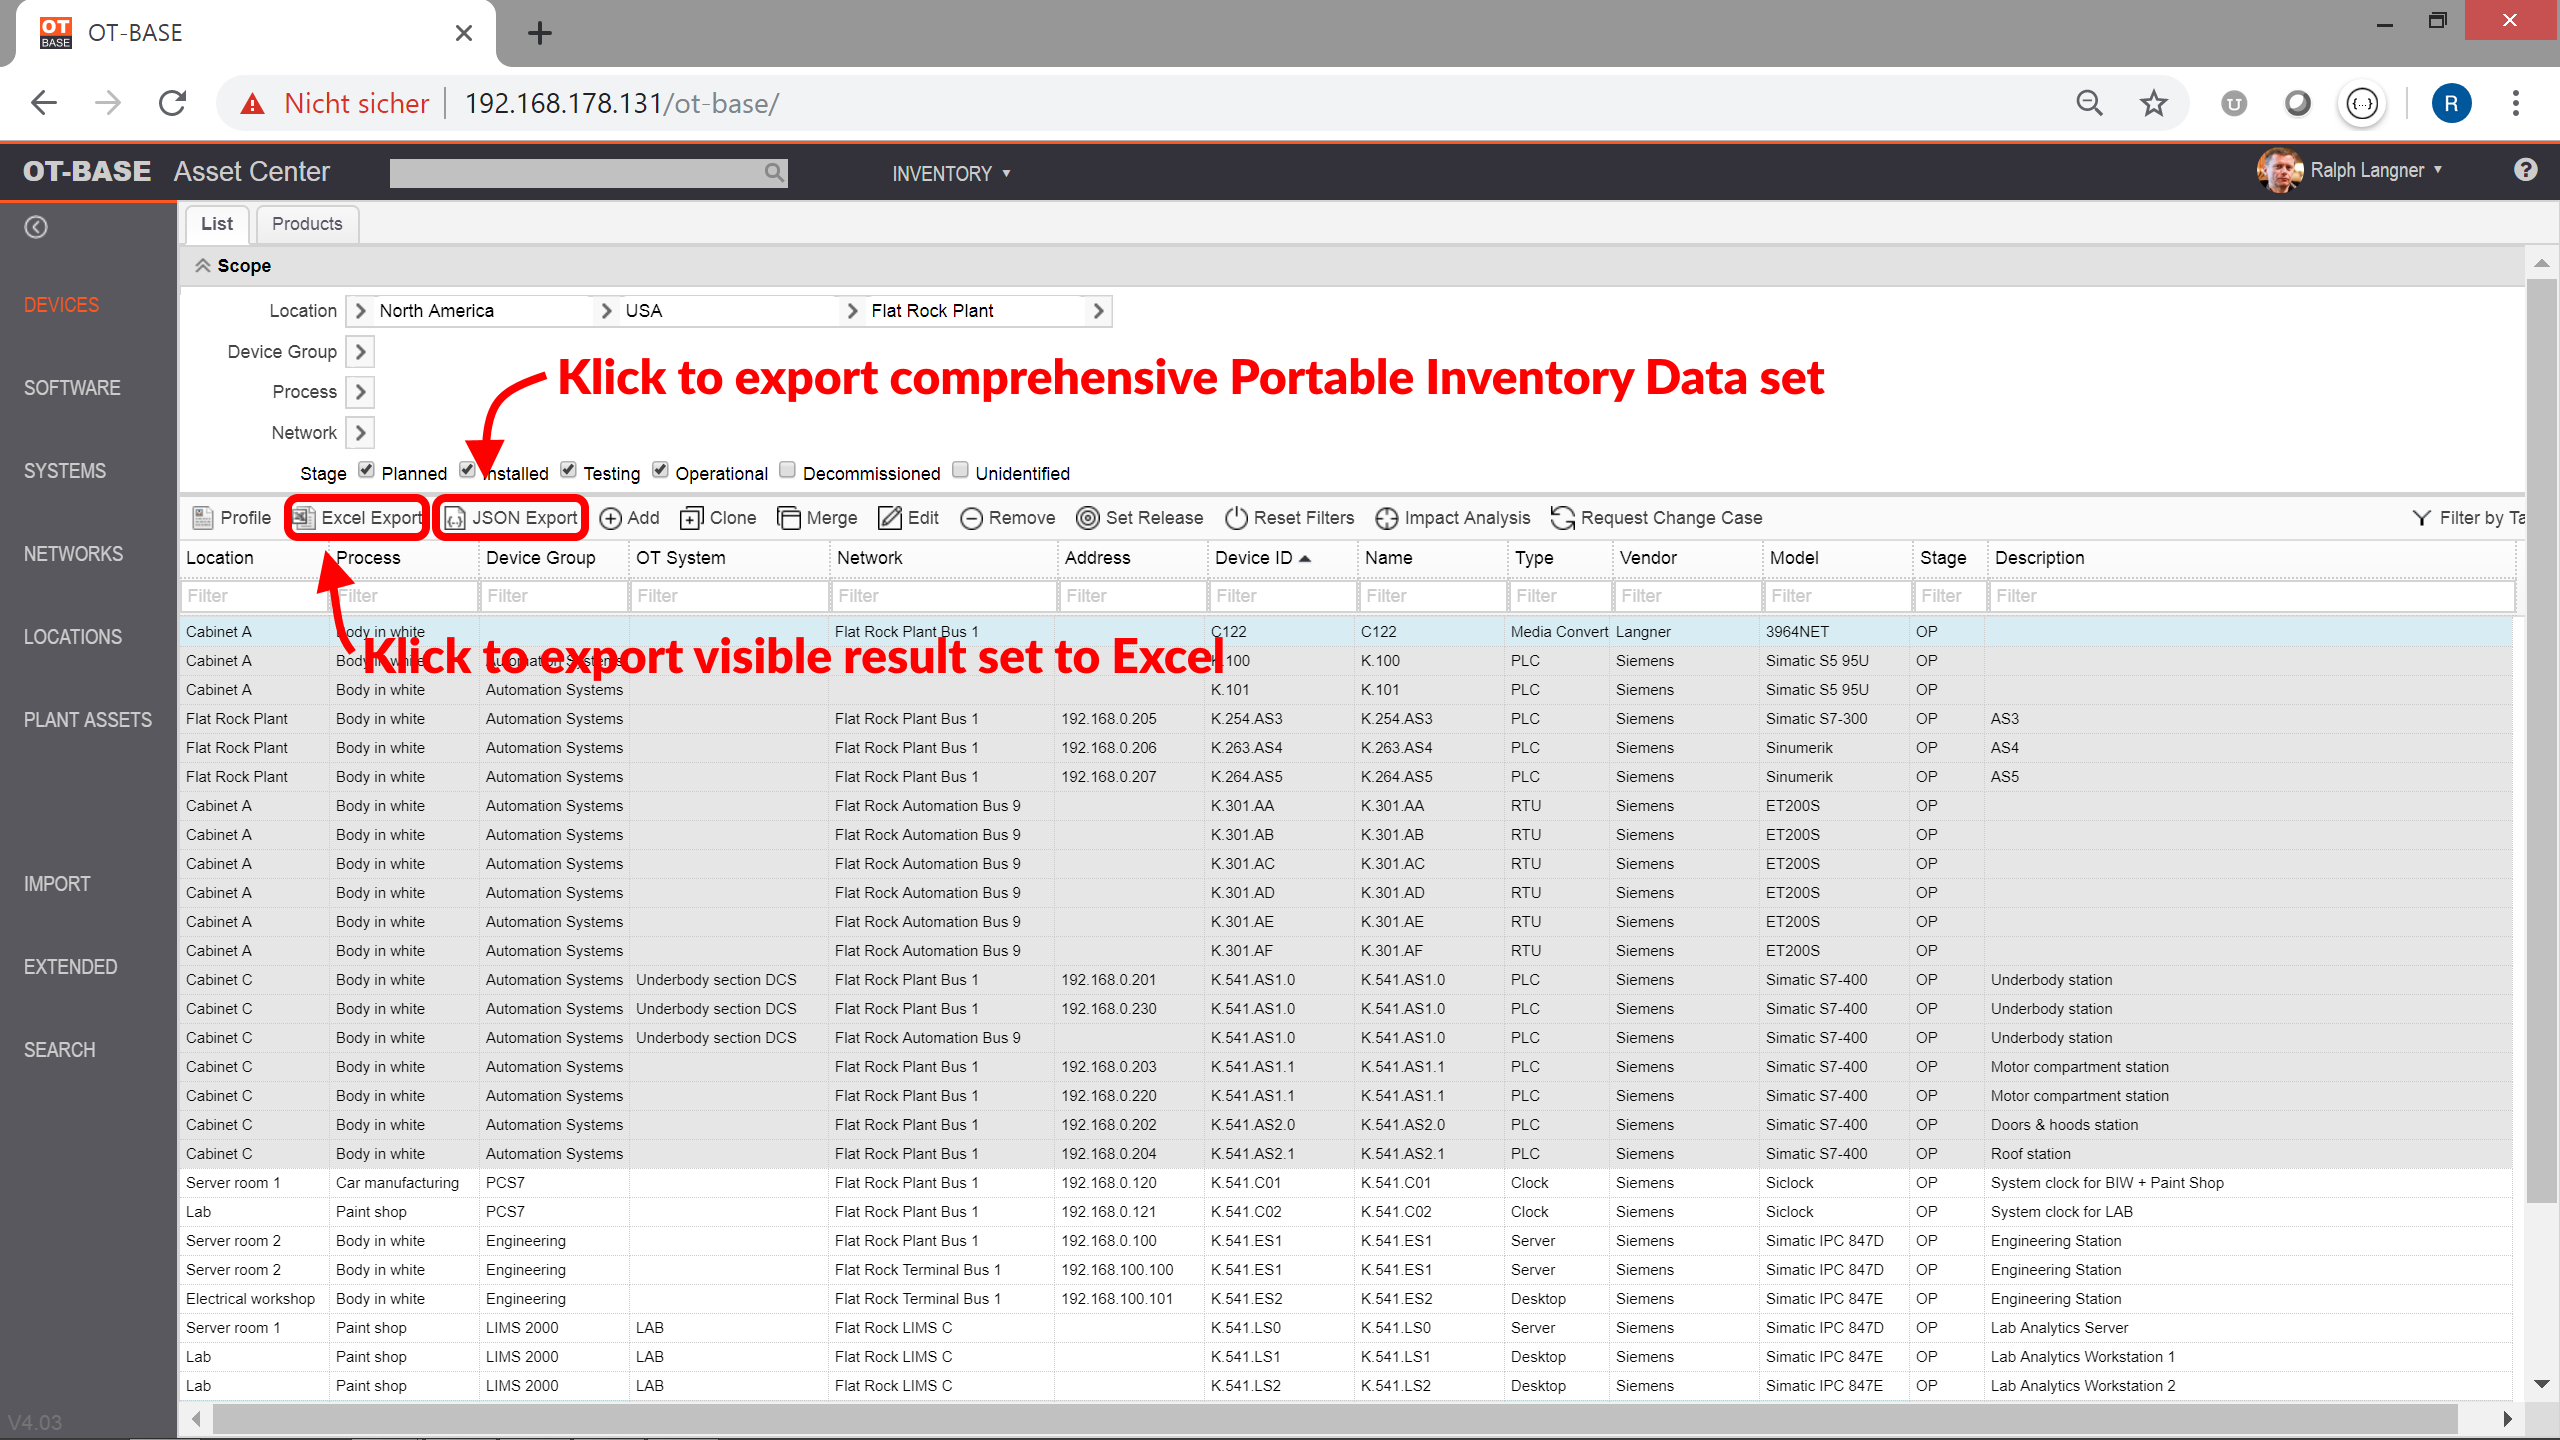Reload the browser page
This screenshot has width=2560, height=1440.
coord(173,103)
